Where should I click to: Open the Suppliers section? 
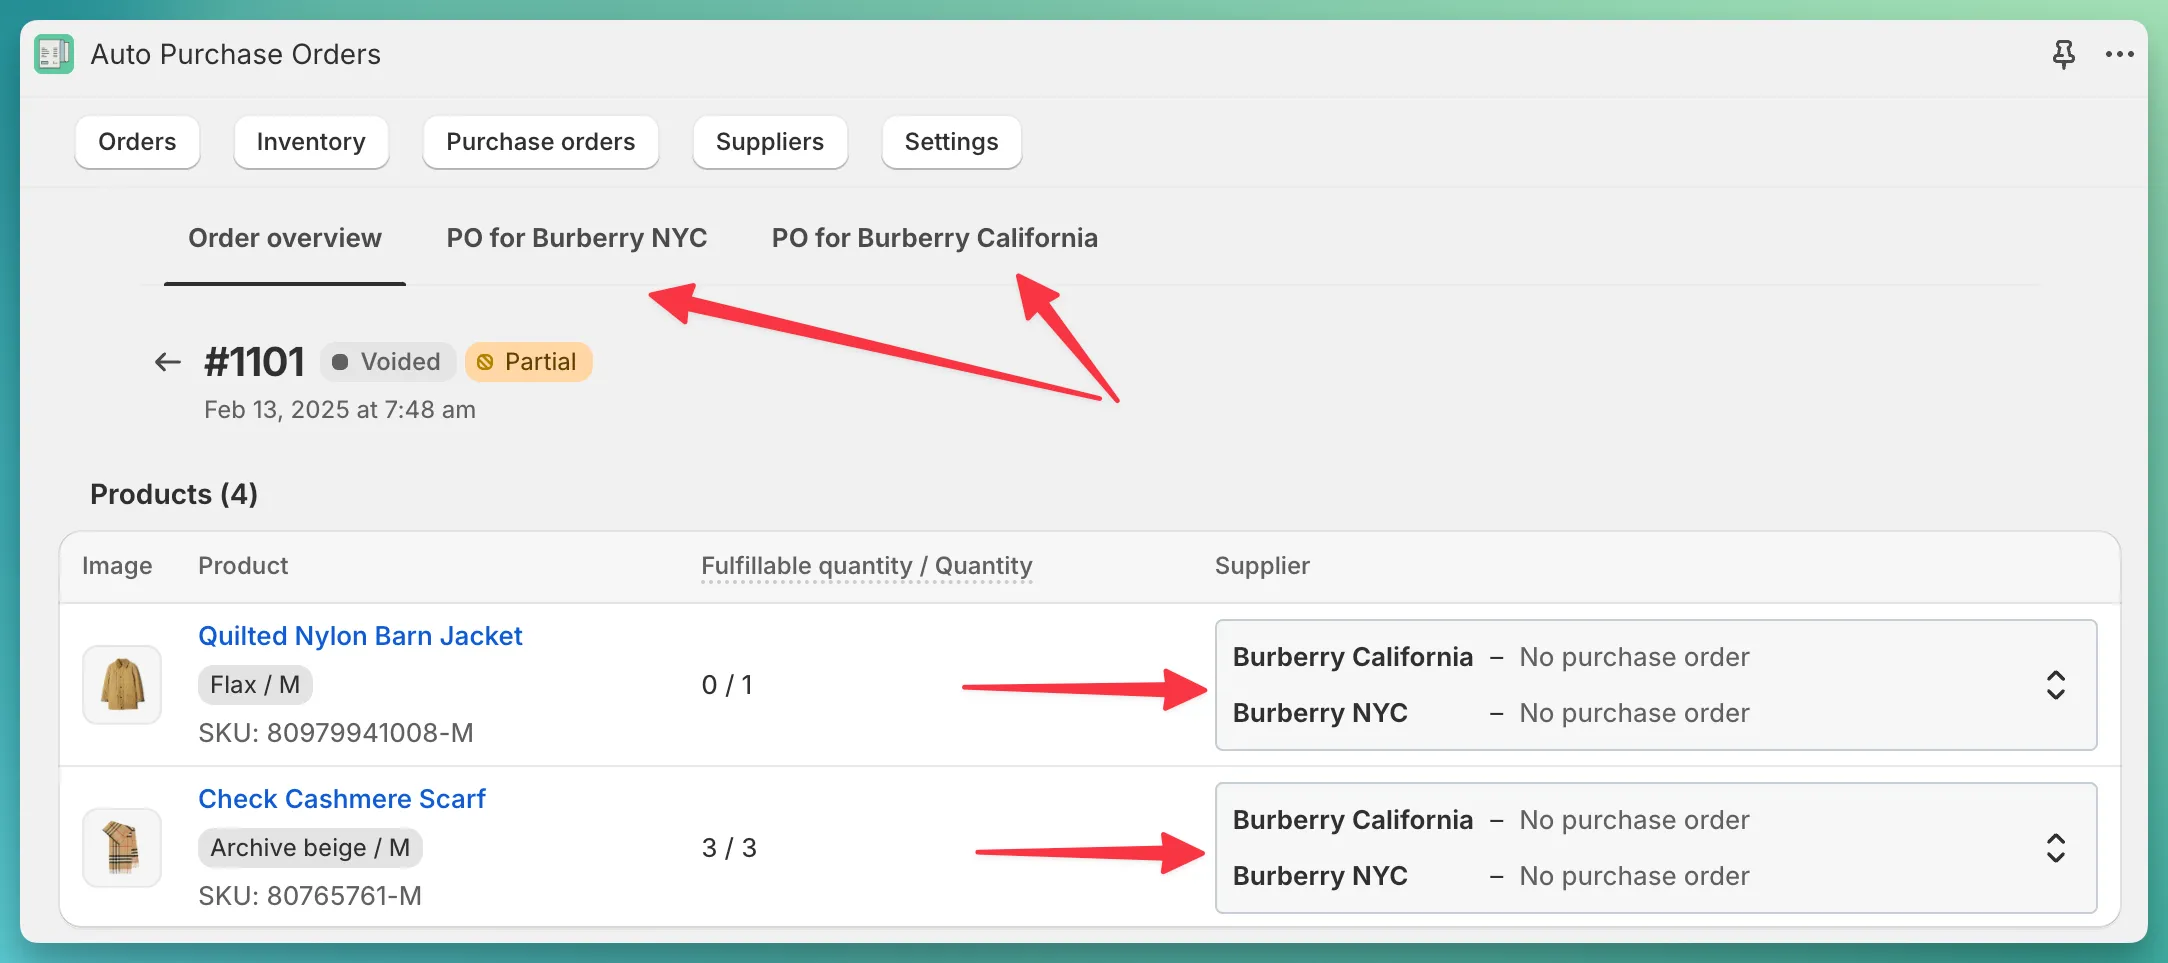(x=770, y=142)
